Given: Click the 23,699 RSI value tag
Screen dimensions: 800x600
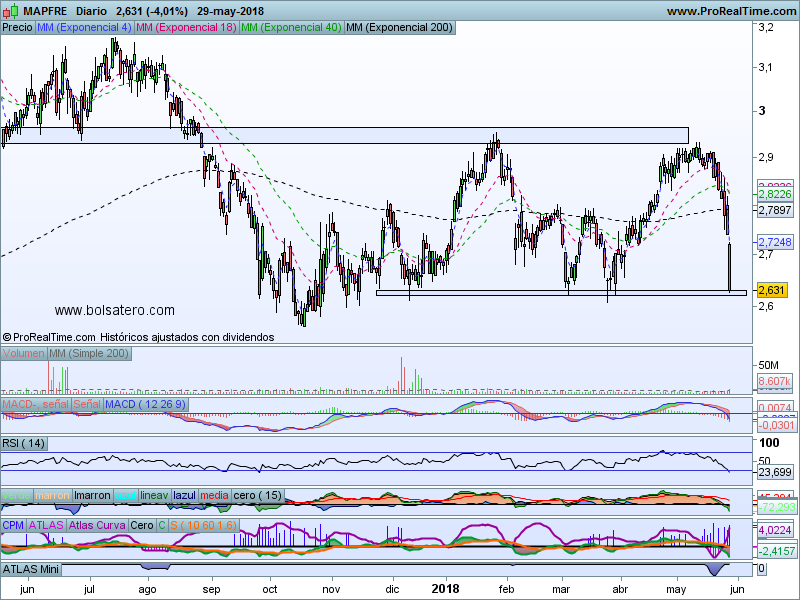Looking at the screenshot, I should [x=775, y=472].
